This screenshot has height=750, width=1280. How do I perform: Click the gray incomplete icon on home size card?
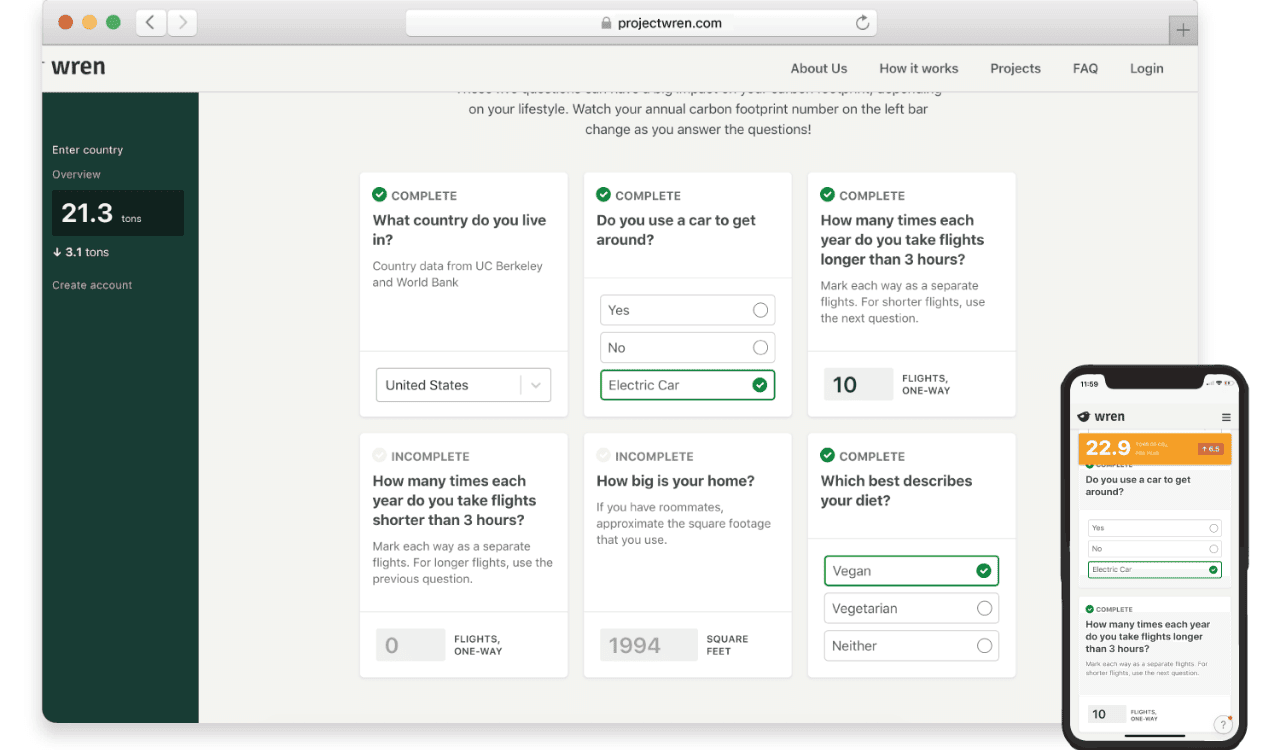(x=603, y=455)
